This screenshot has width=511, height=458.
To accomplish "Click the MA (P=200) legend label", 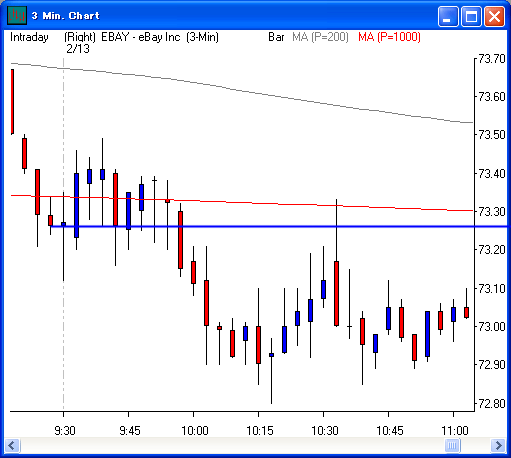I will coord(320,37).
